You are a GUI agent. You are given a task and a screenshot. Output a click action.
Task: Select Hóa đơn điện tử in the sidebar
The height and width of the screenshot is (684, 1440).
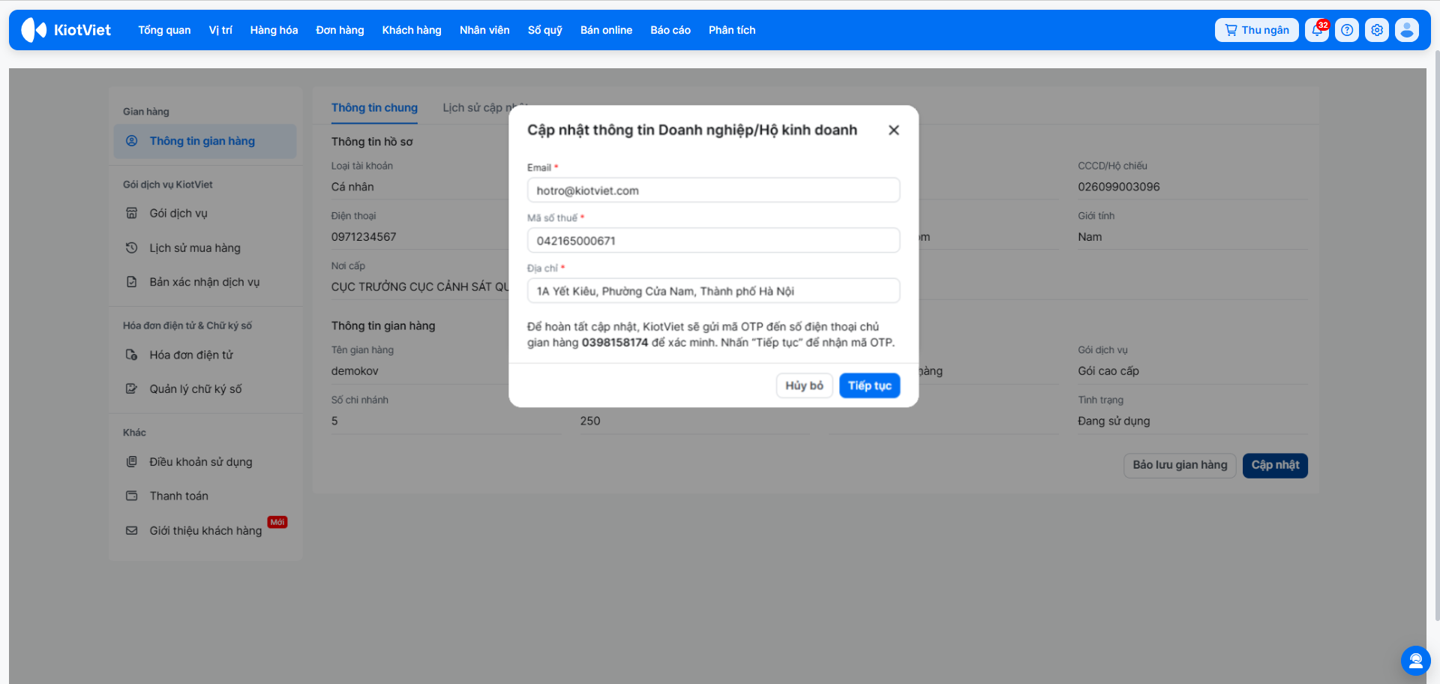tap(205, 355)
